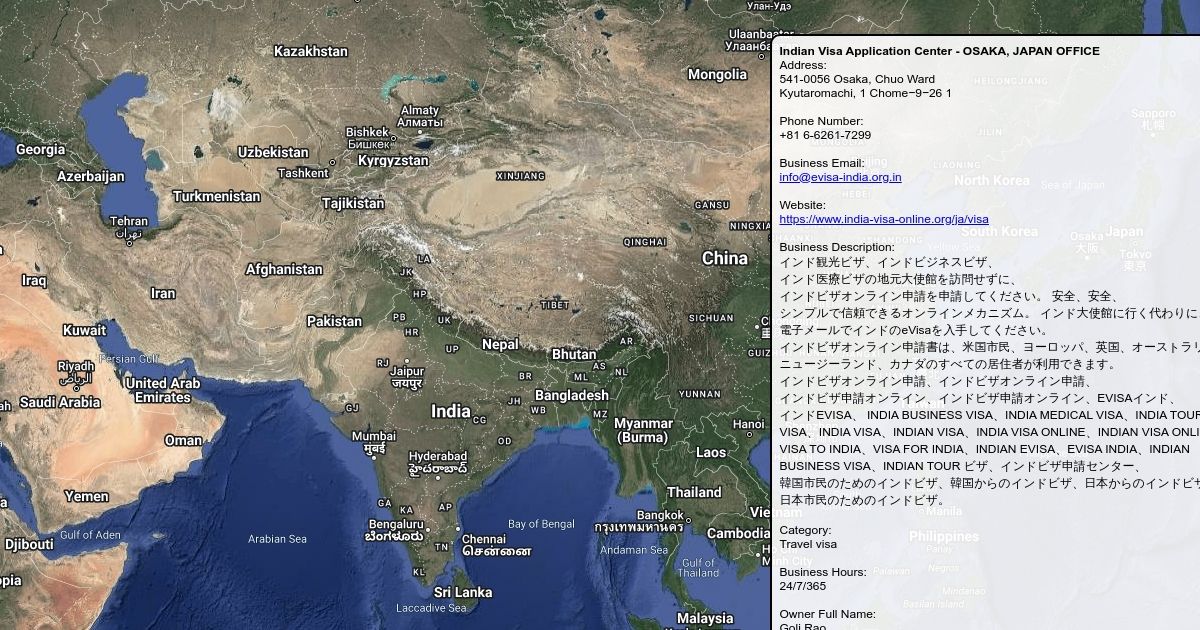Click the Iraq label on the map
The image size is (1200, 630).
[33, 281]
